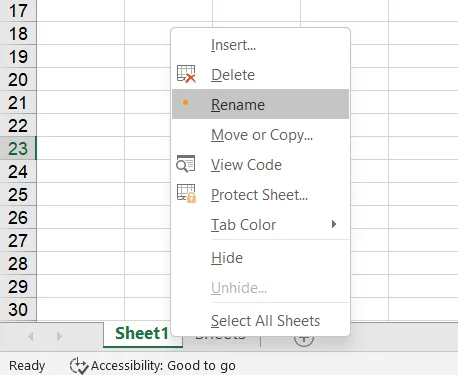Select the row 18 header

point(18,33)
